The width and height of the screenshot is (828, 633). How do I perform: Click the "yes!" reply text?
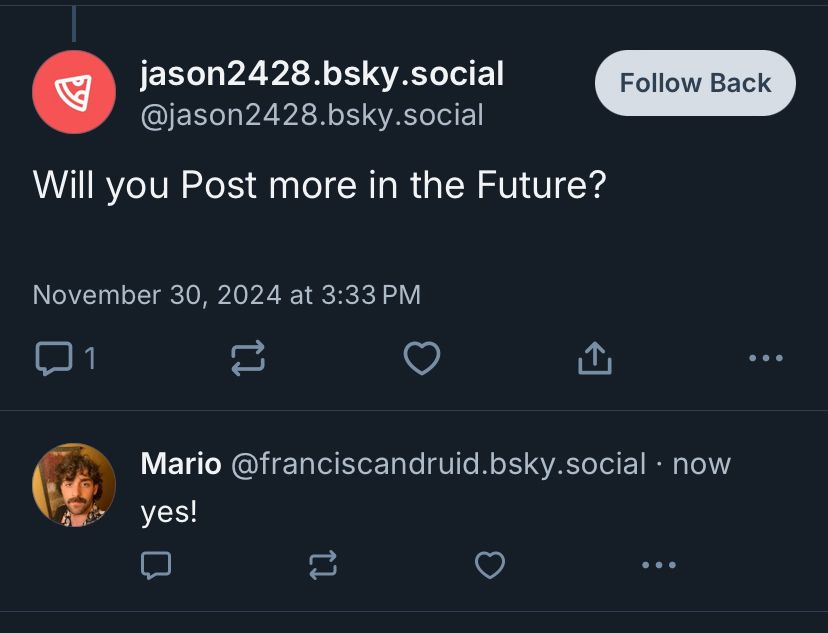point(169,512)
